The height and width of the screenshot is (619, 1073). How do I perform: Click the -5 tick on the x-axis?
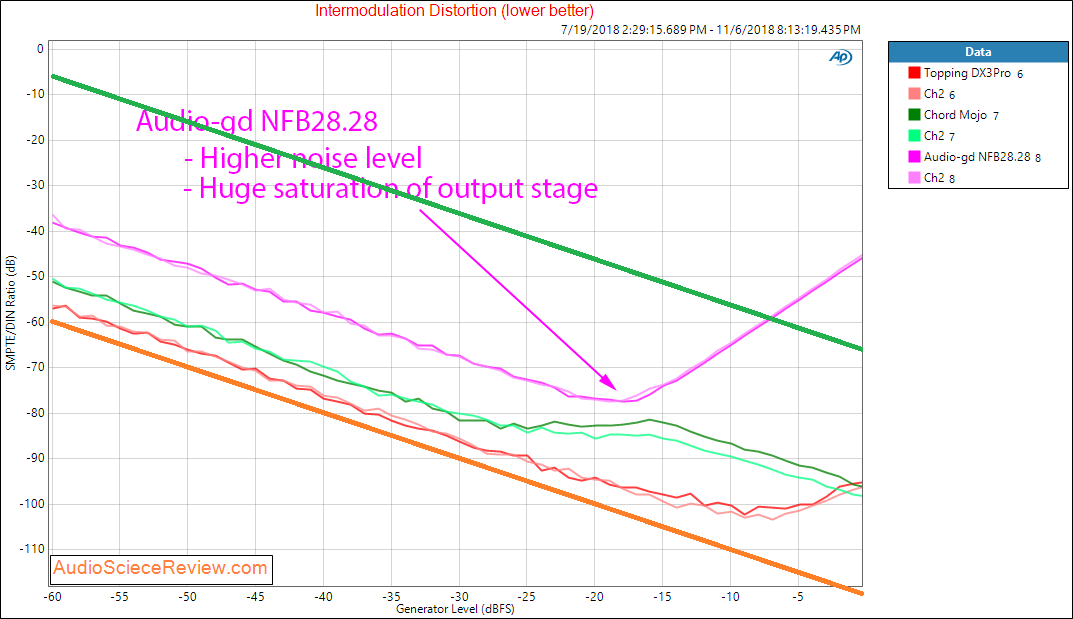tap(798, 596)
